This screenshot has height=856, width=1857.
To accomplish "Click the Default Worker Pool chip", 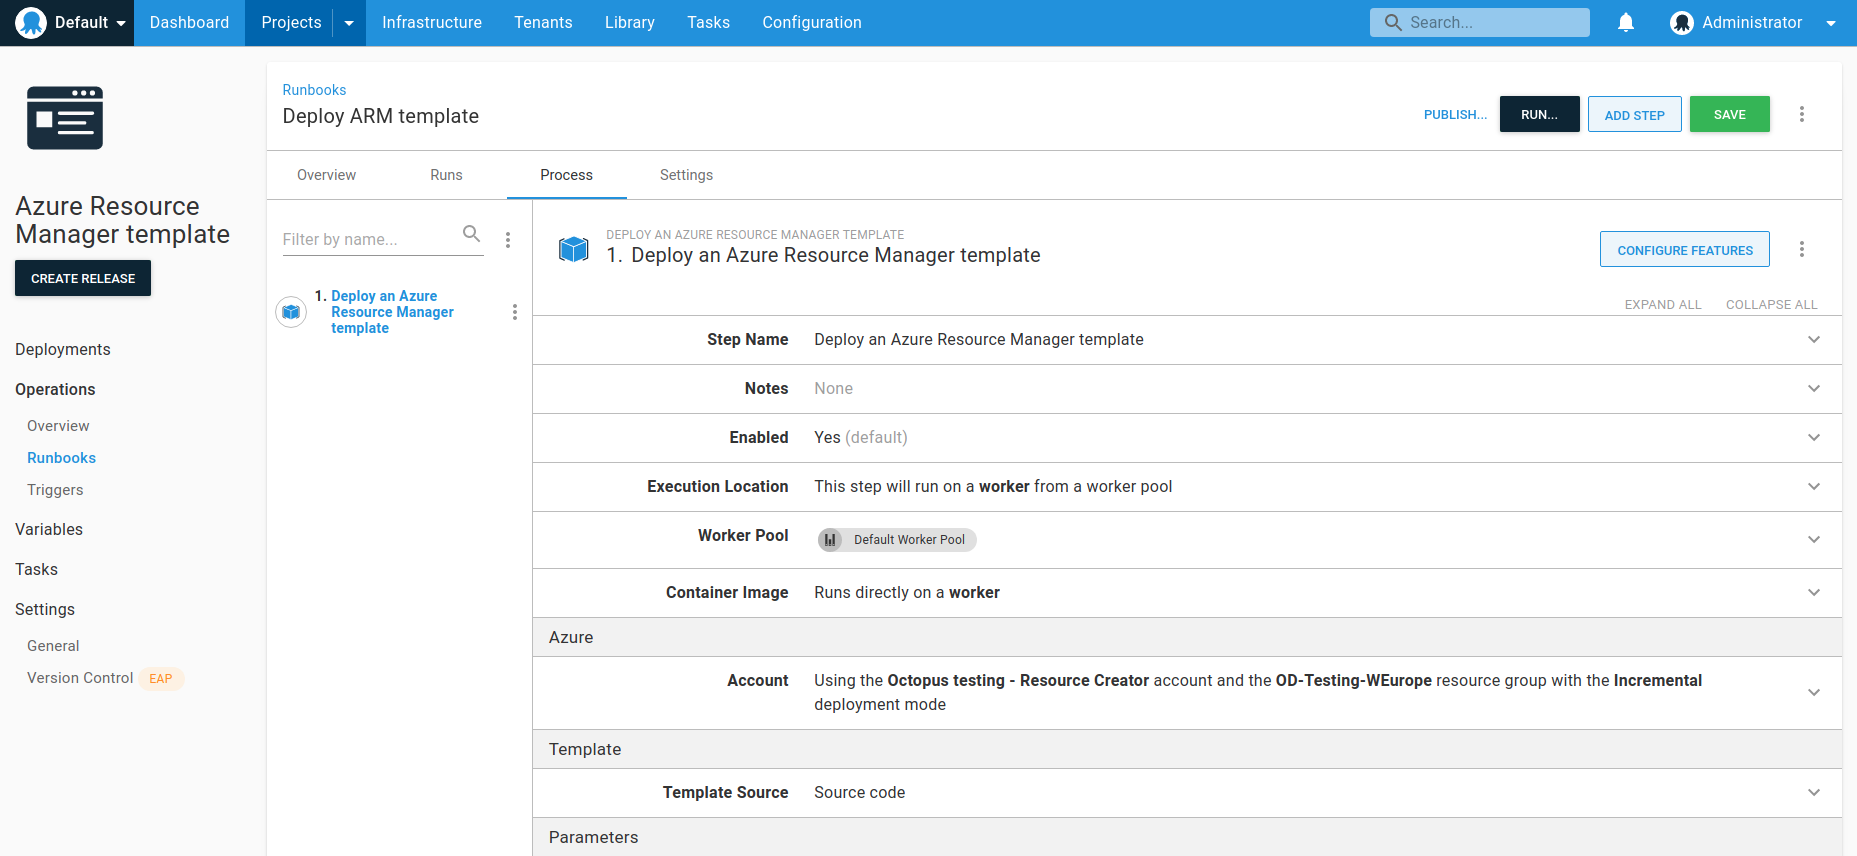I will 897,540.
